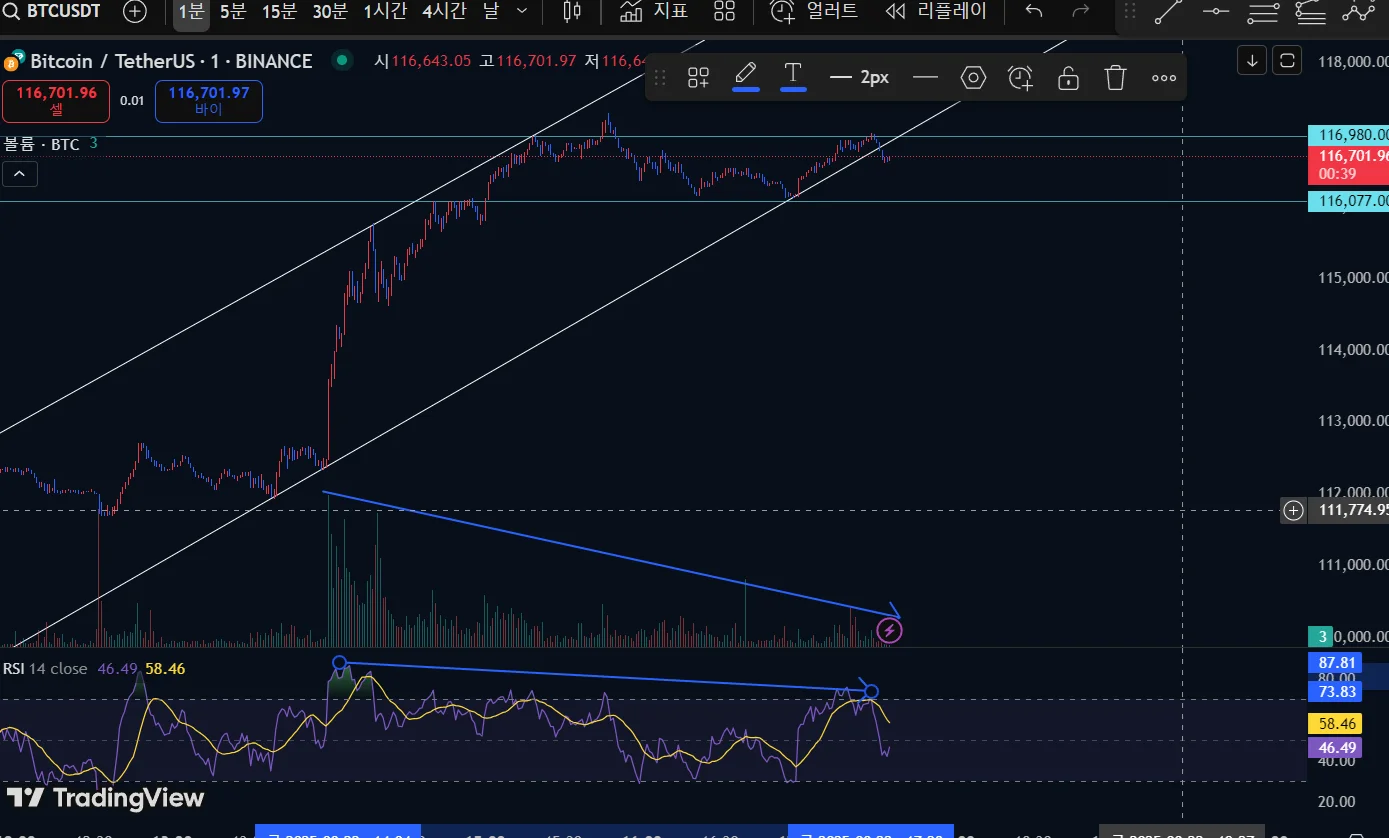Open the BTCUSDT symbol search
Image resolution: width=1389 pixels, height=838 pixels.
[x=53, y=12]
